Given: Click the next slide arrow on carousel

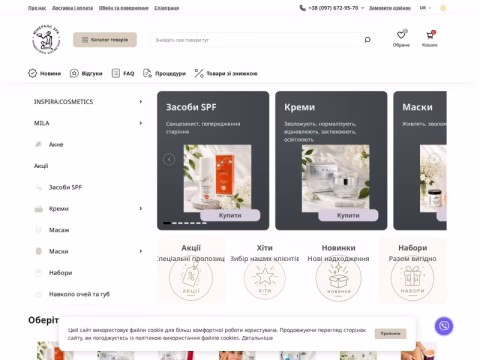Looking at the screenshot, I should coord(434,159).
